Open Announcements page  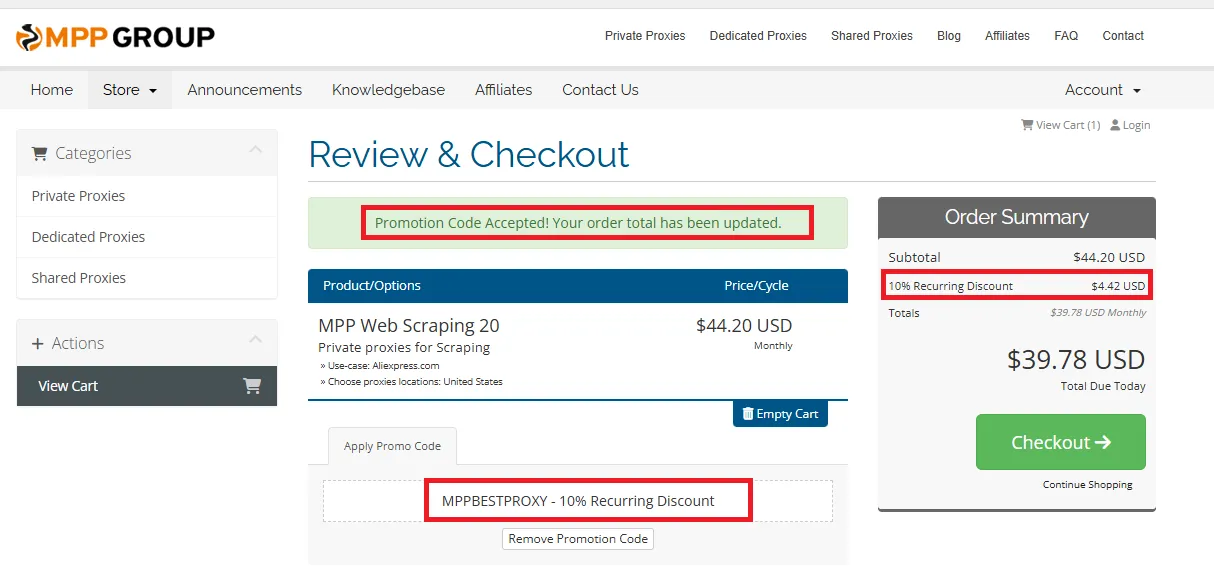coord(245,90)
